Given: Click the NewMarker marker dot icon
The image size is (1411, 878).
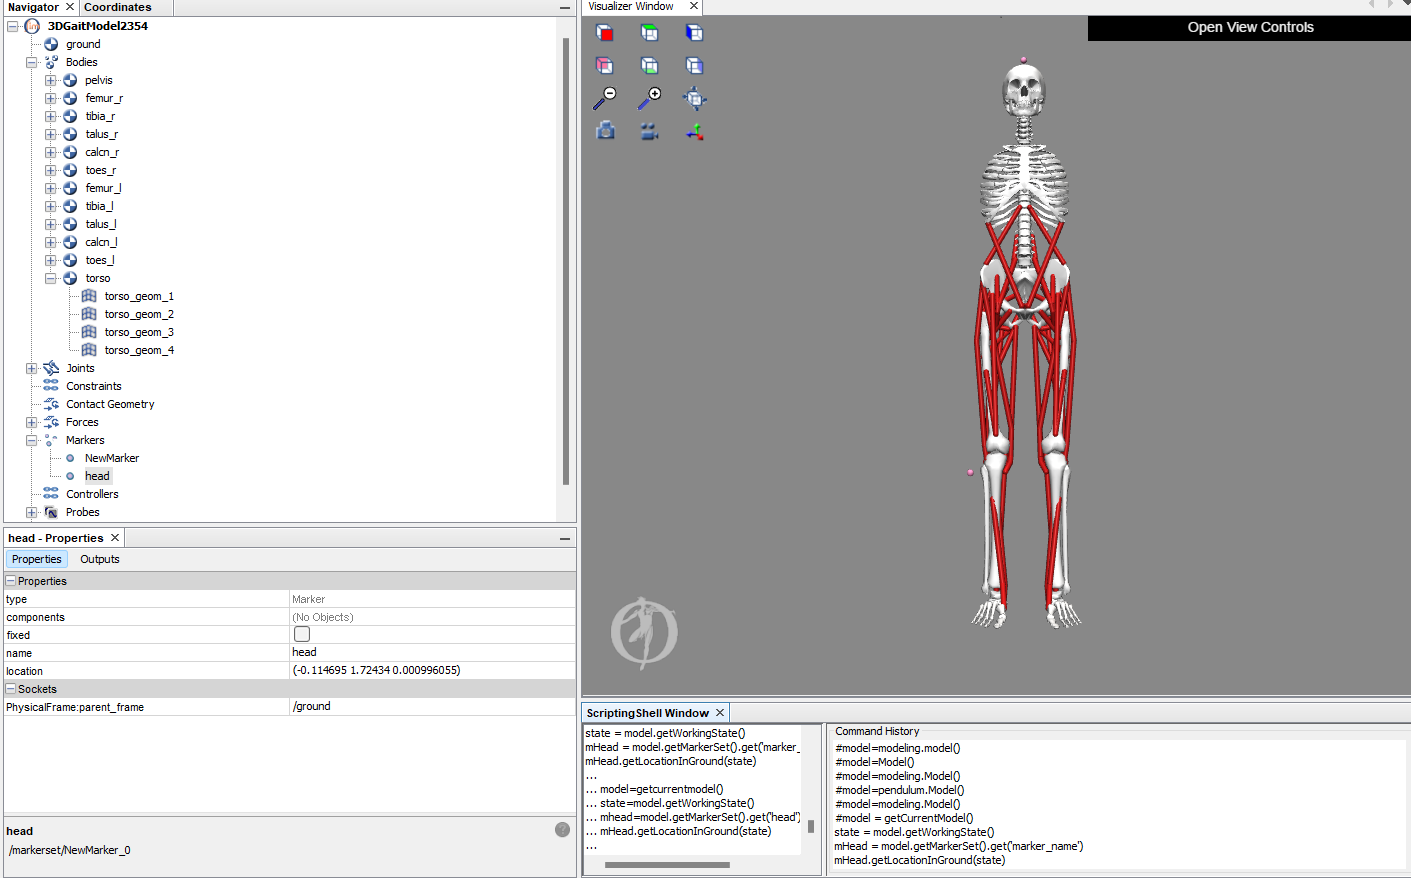Looking at the screenshot, I should (x=70, y=458).
